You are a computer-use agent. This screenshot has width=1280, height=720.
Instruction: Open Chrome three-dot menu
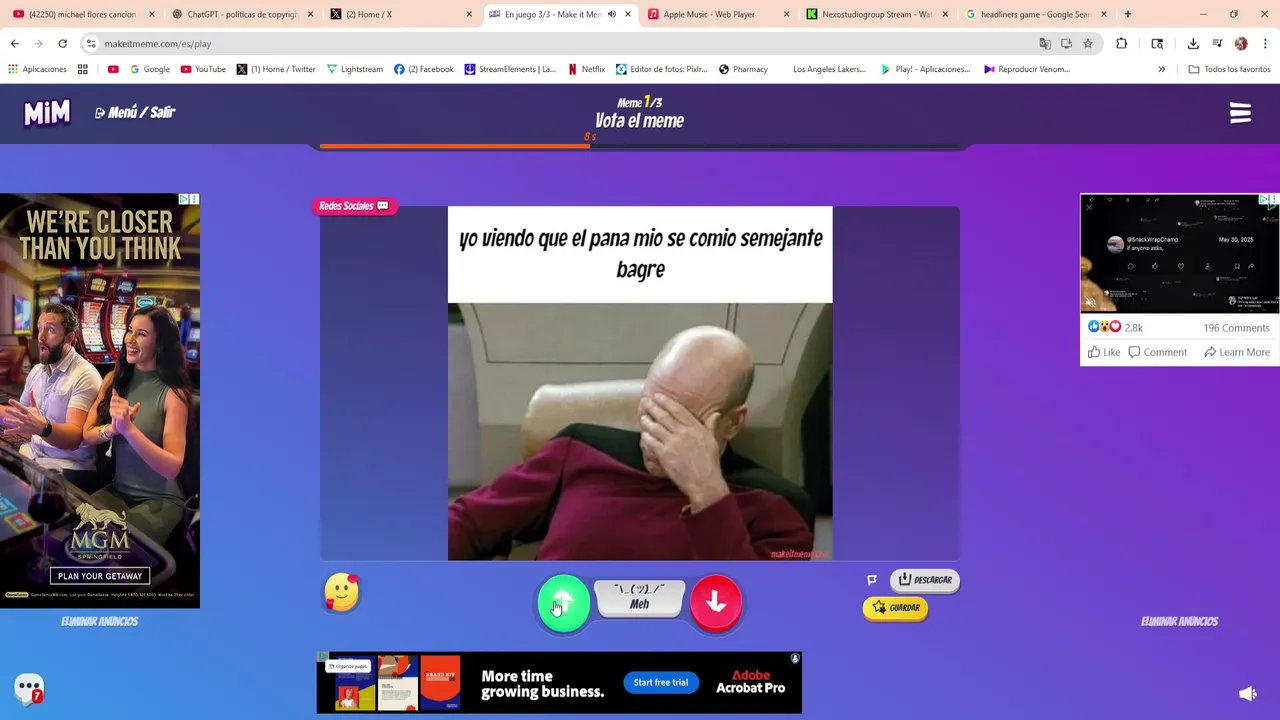tap(1265, 43)
